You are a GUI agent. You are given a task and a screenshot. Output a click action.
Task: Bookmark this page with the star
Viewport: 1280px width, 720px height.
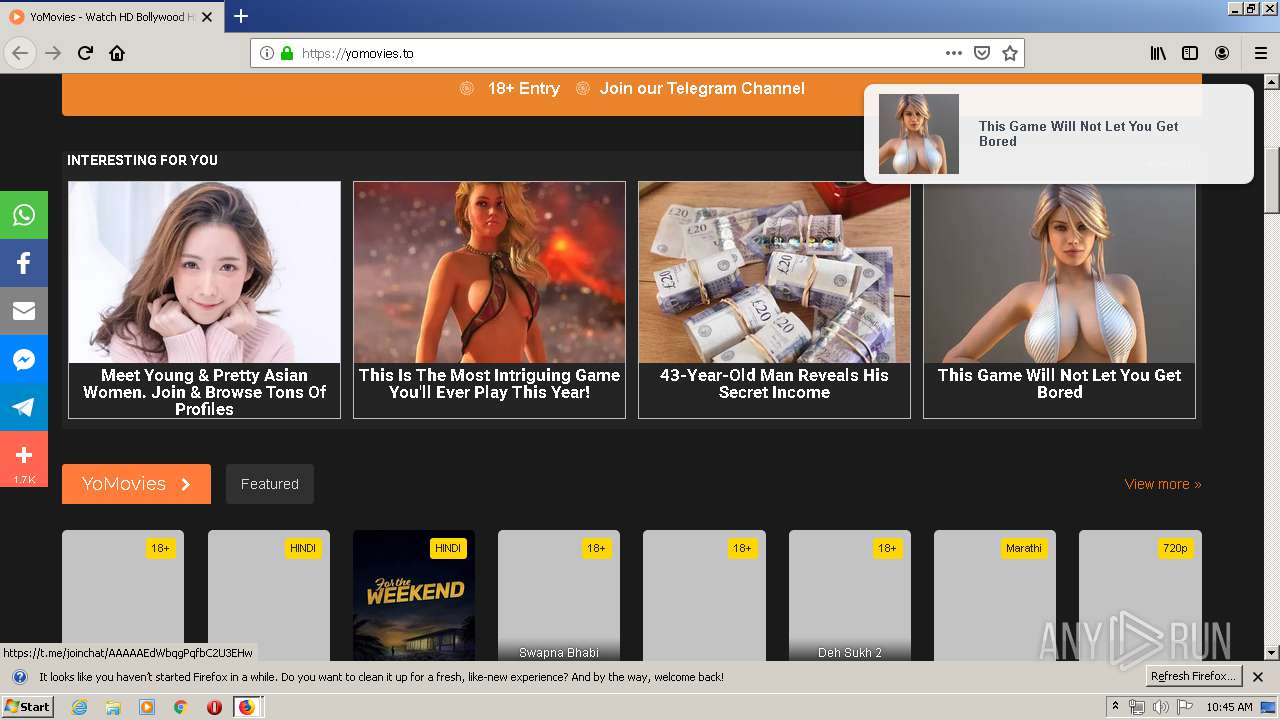click(1010, 53)
